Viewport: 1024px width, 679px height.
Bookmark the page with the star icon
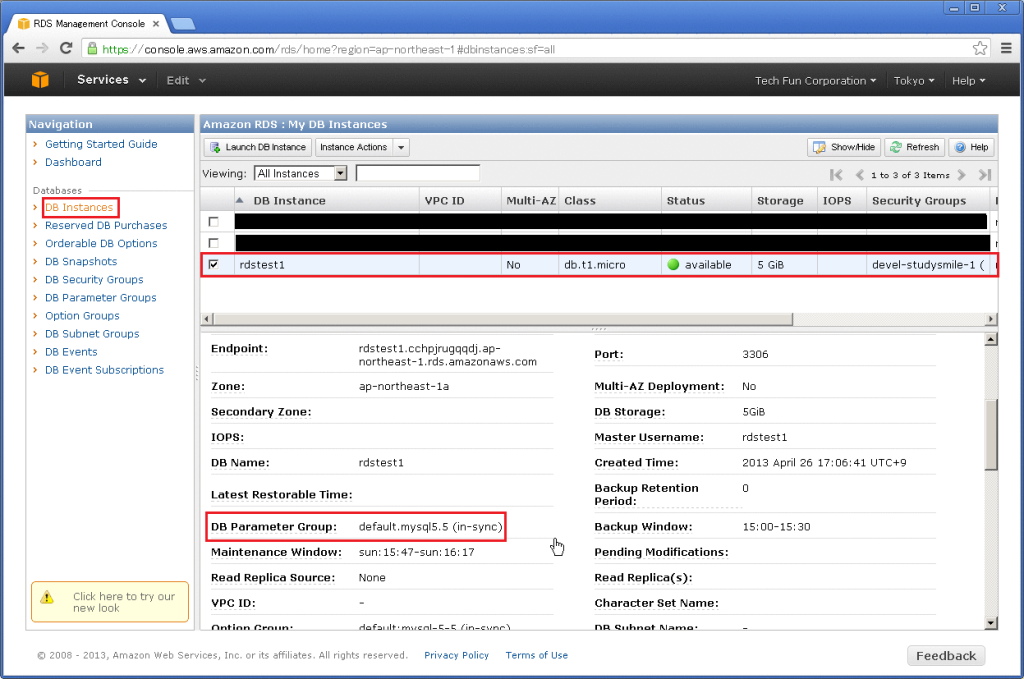click(x=980, y=48)
